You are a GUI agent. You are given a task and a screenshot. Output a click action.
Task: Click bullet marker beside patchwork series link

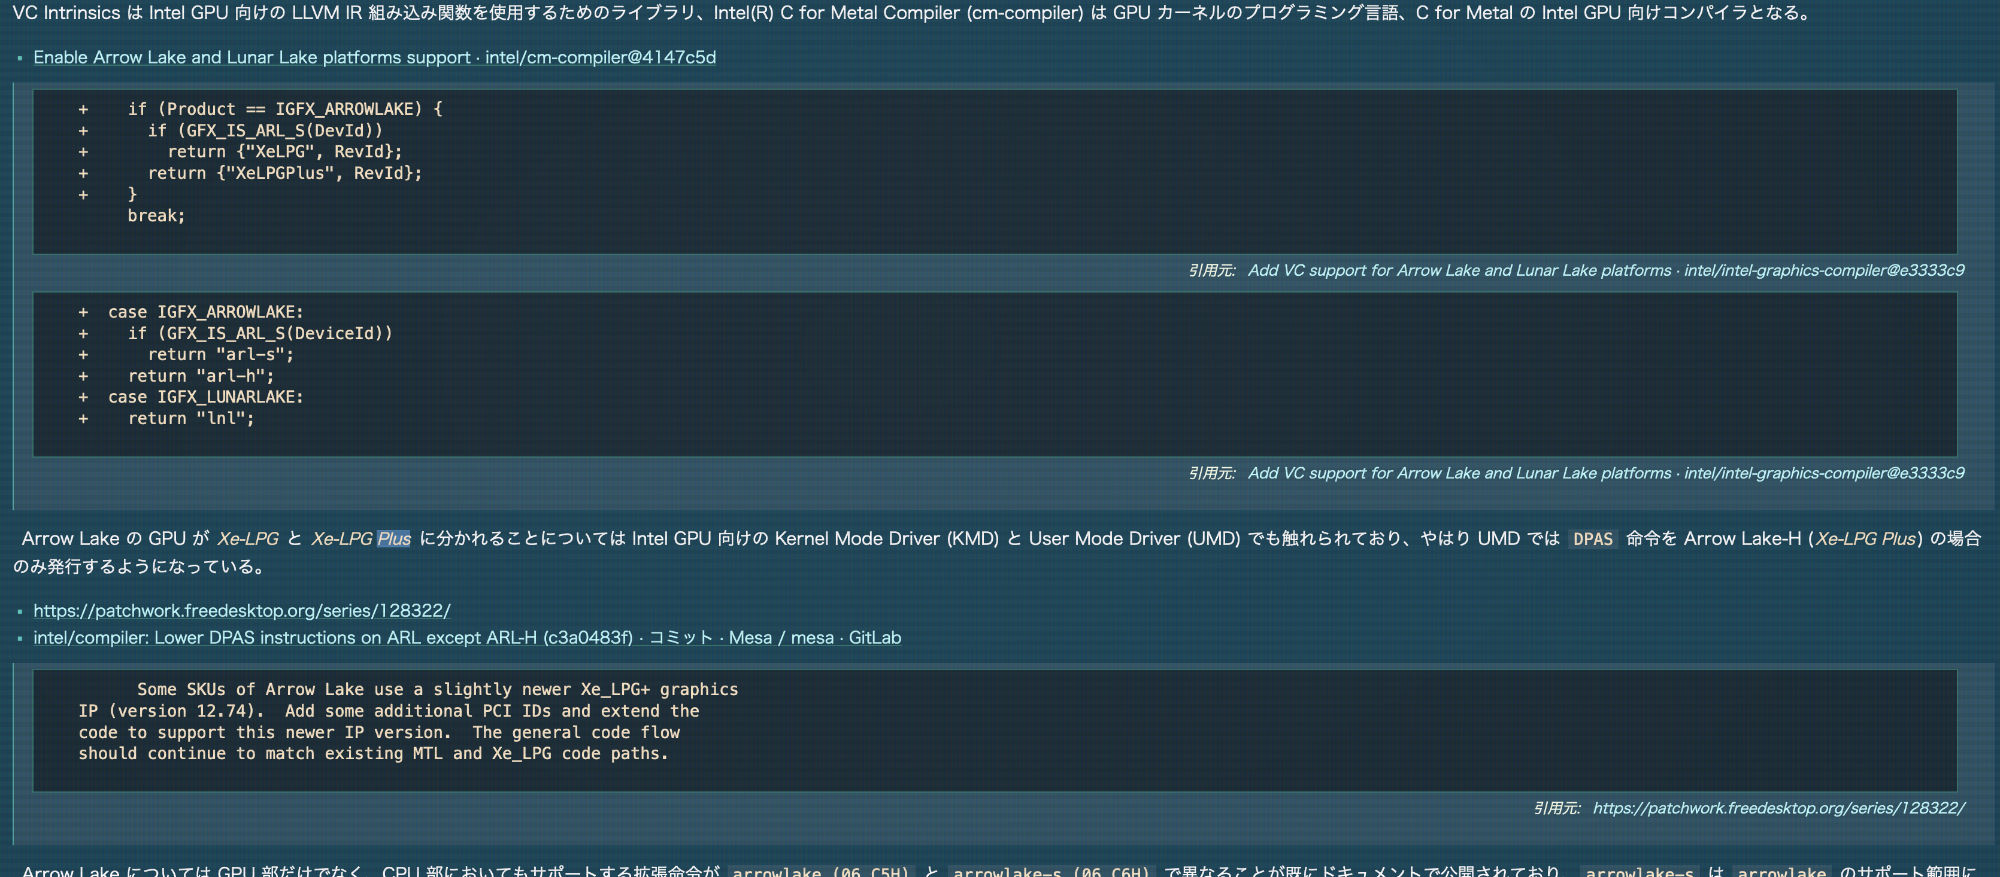[x=19, y=611]
